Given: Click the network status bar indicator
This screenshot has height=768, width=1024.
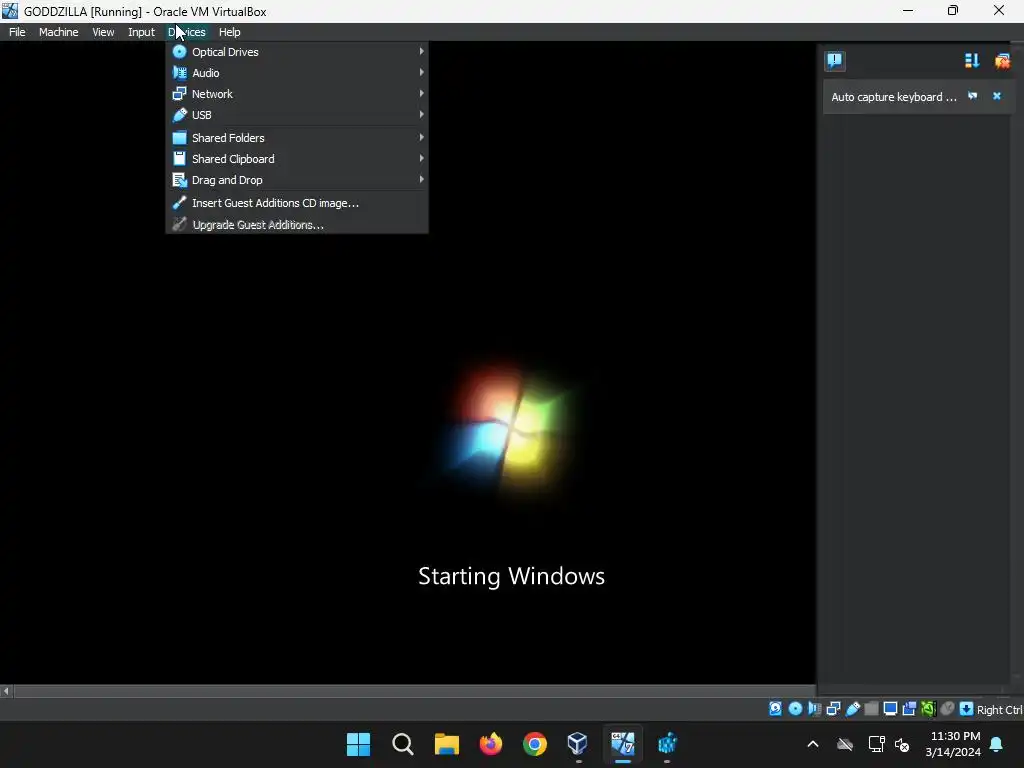Looking at the screenshot, I should (833, 709).
